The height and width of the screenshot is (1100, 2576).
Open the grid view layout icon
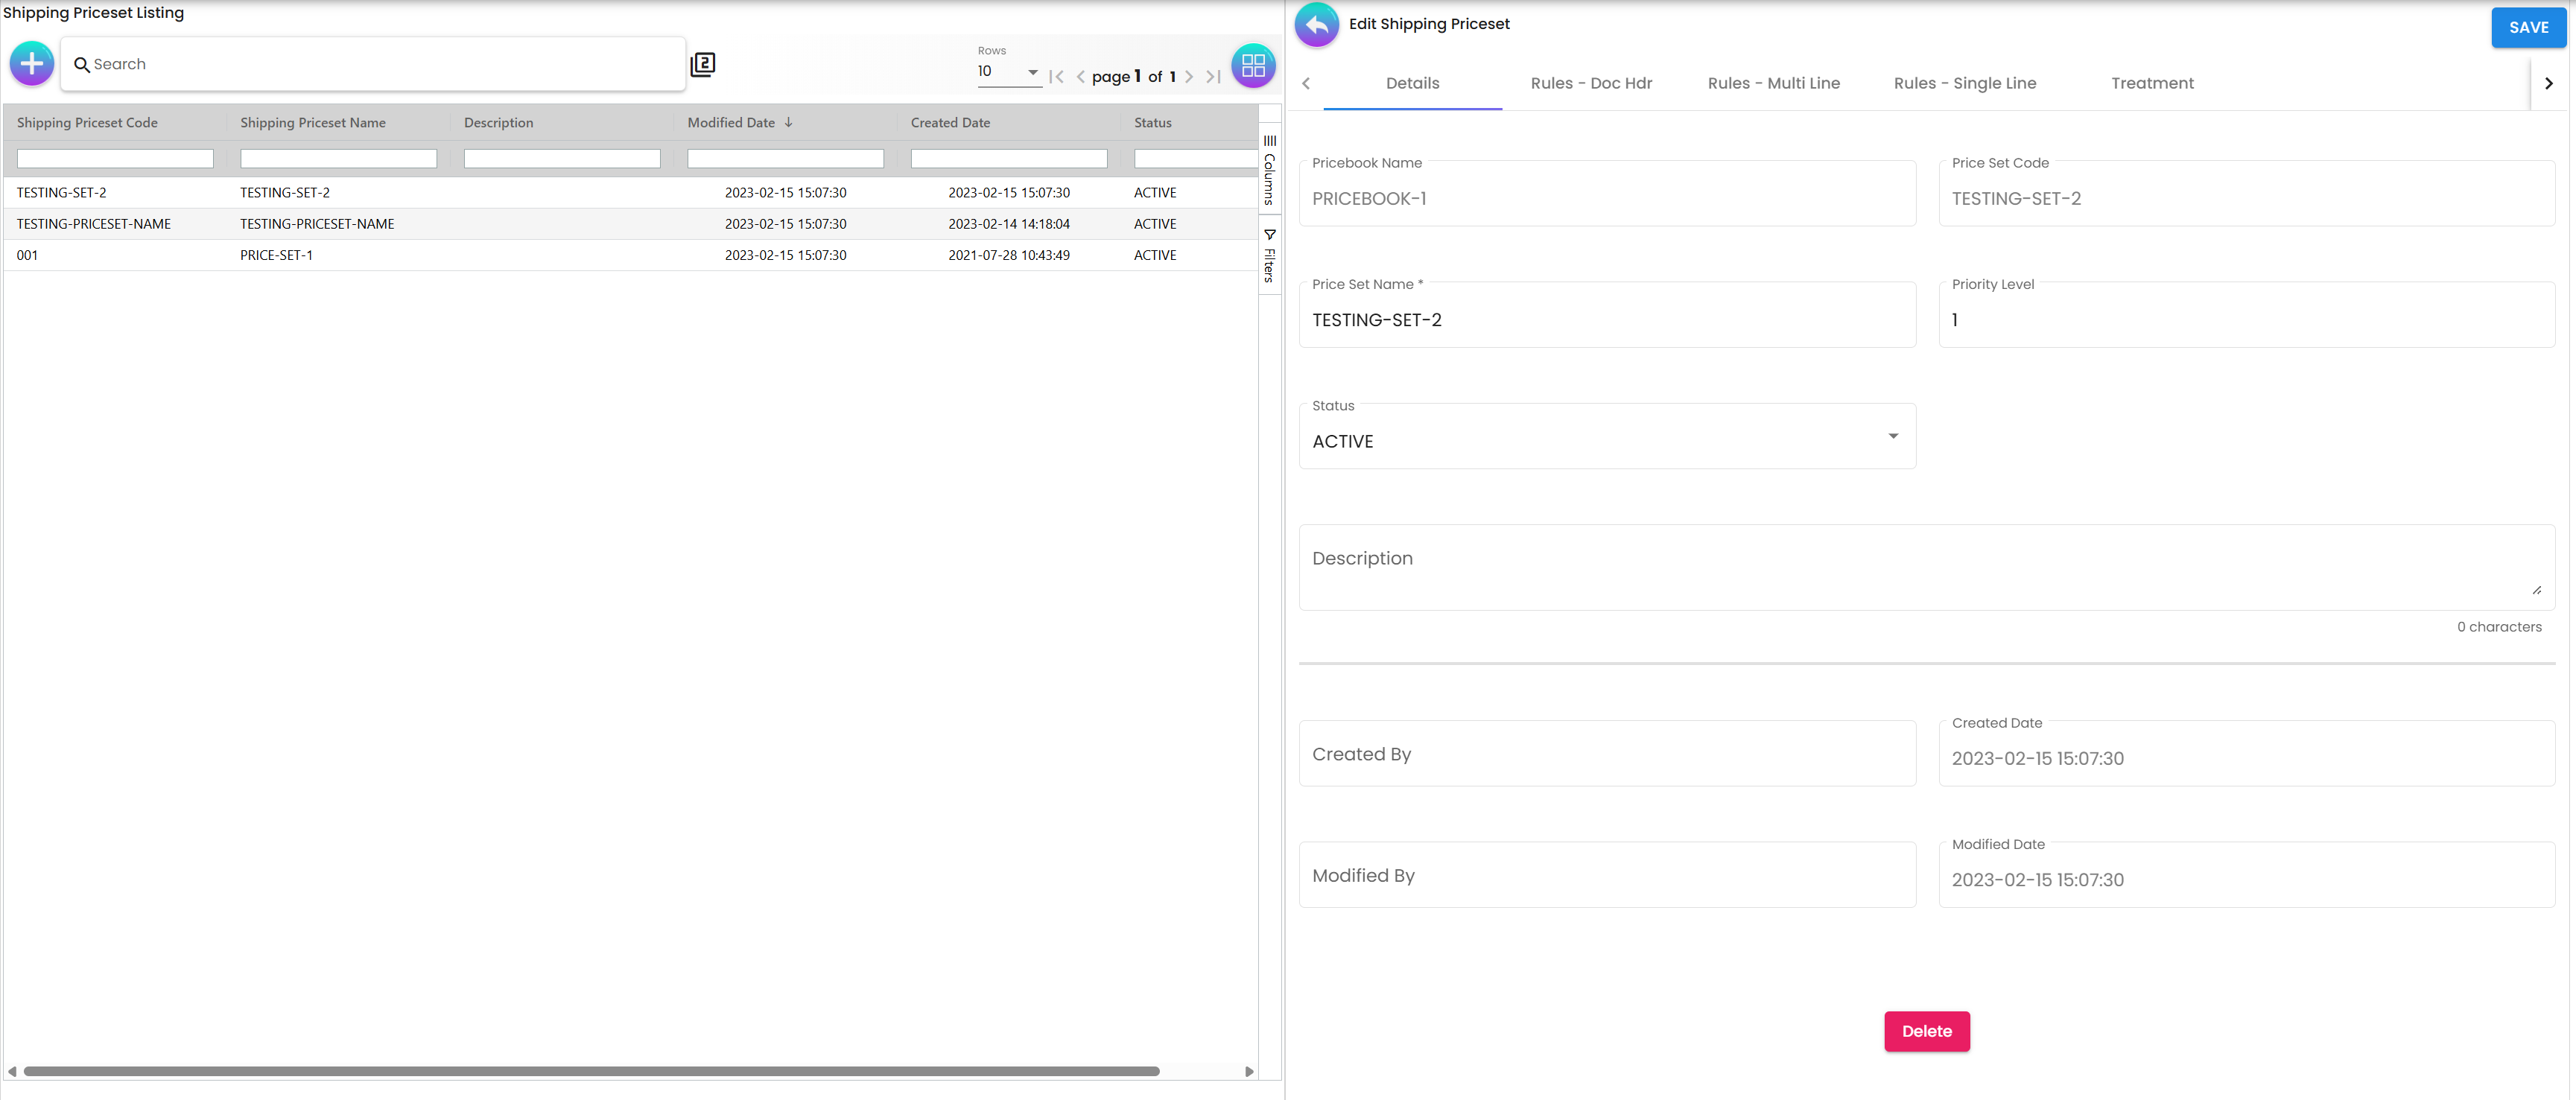click(x=1253, y=65)
